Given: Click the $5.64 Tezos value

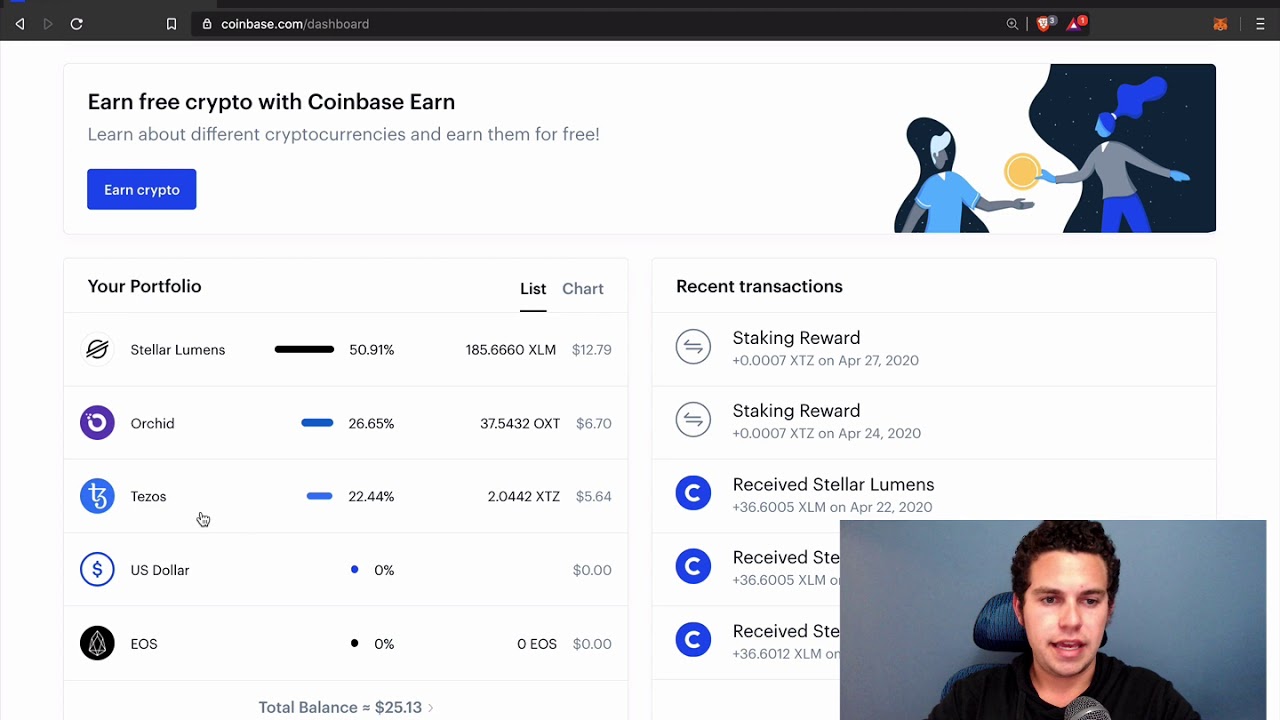Looking at the screenshot, I should [x=594, y=496].
